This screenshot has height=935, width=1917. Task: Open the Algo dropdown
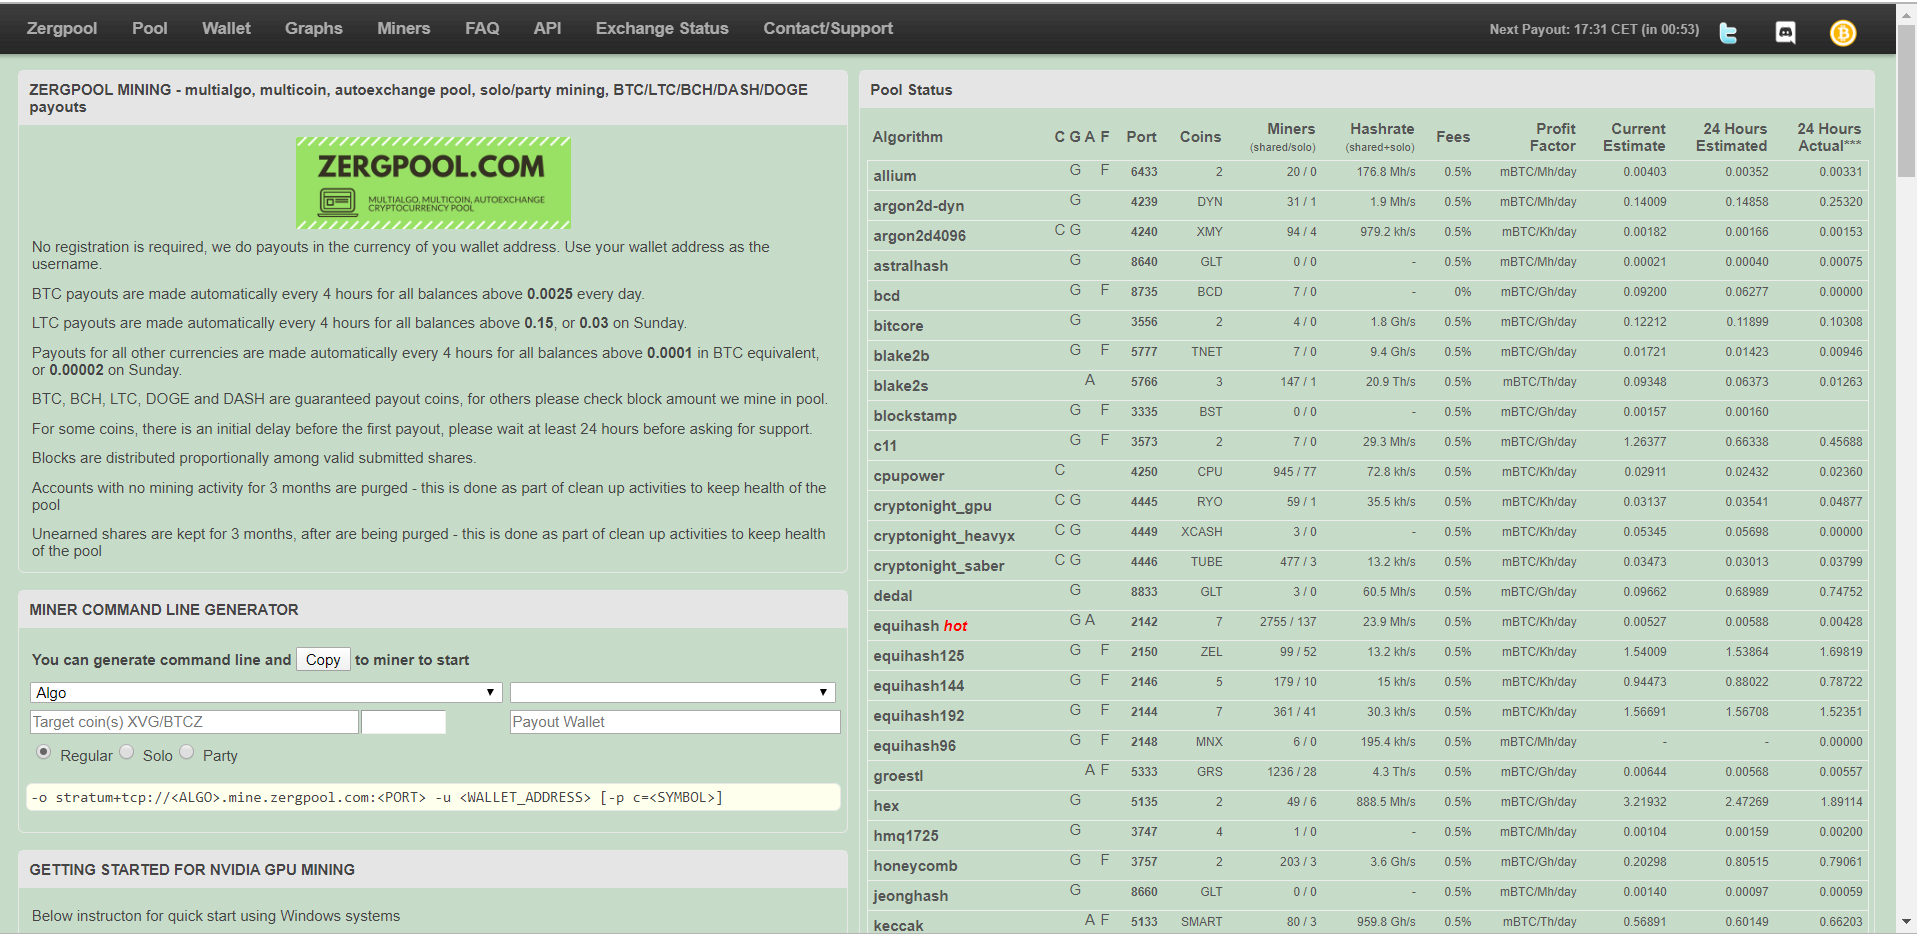[266, 692]
